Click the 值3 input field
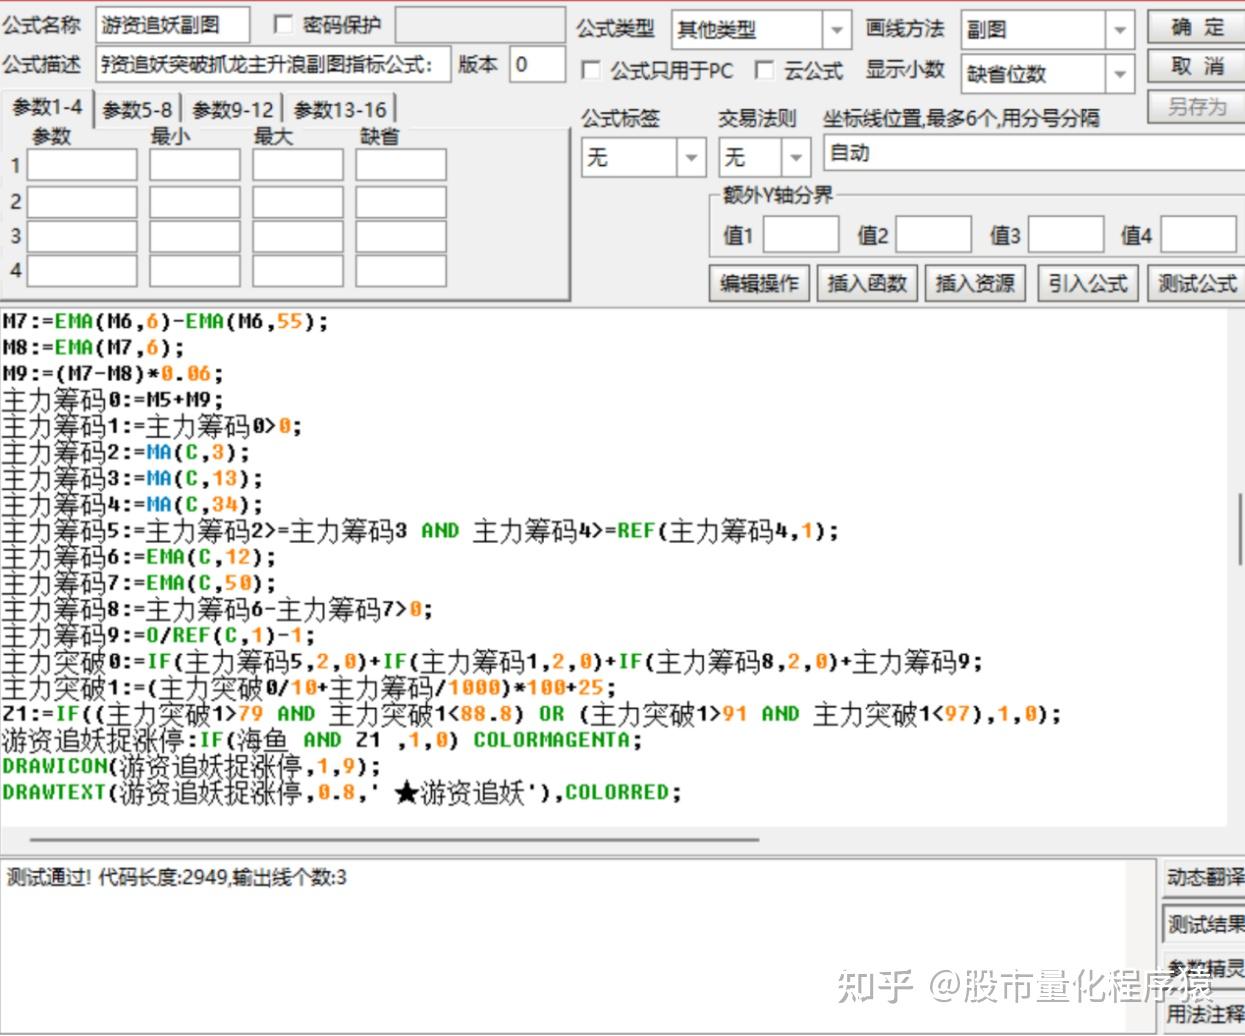1245x1036 pixels. tap(1067, 234)
